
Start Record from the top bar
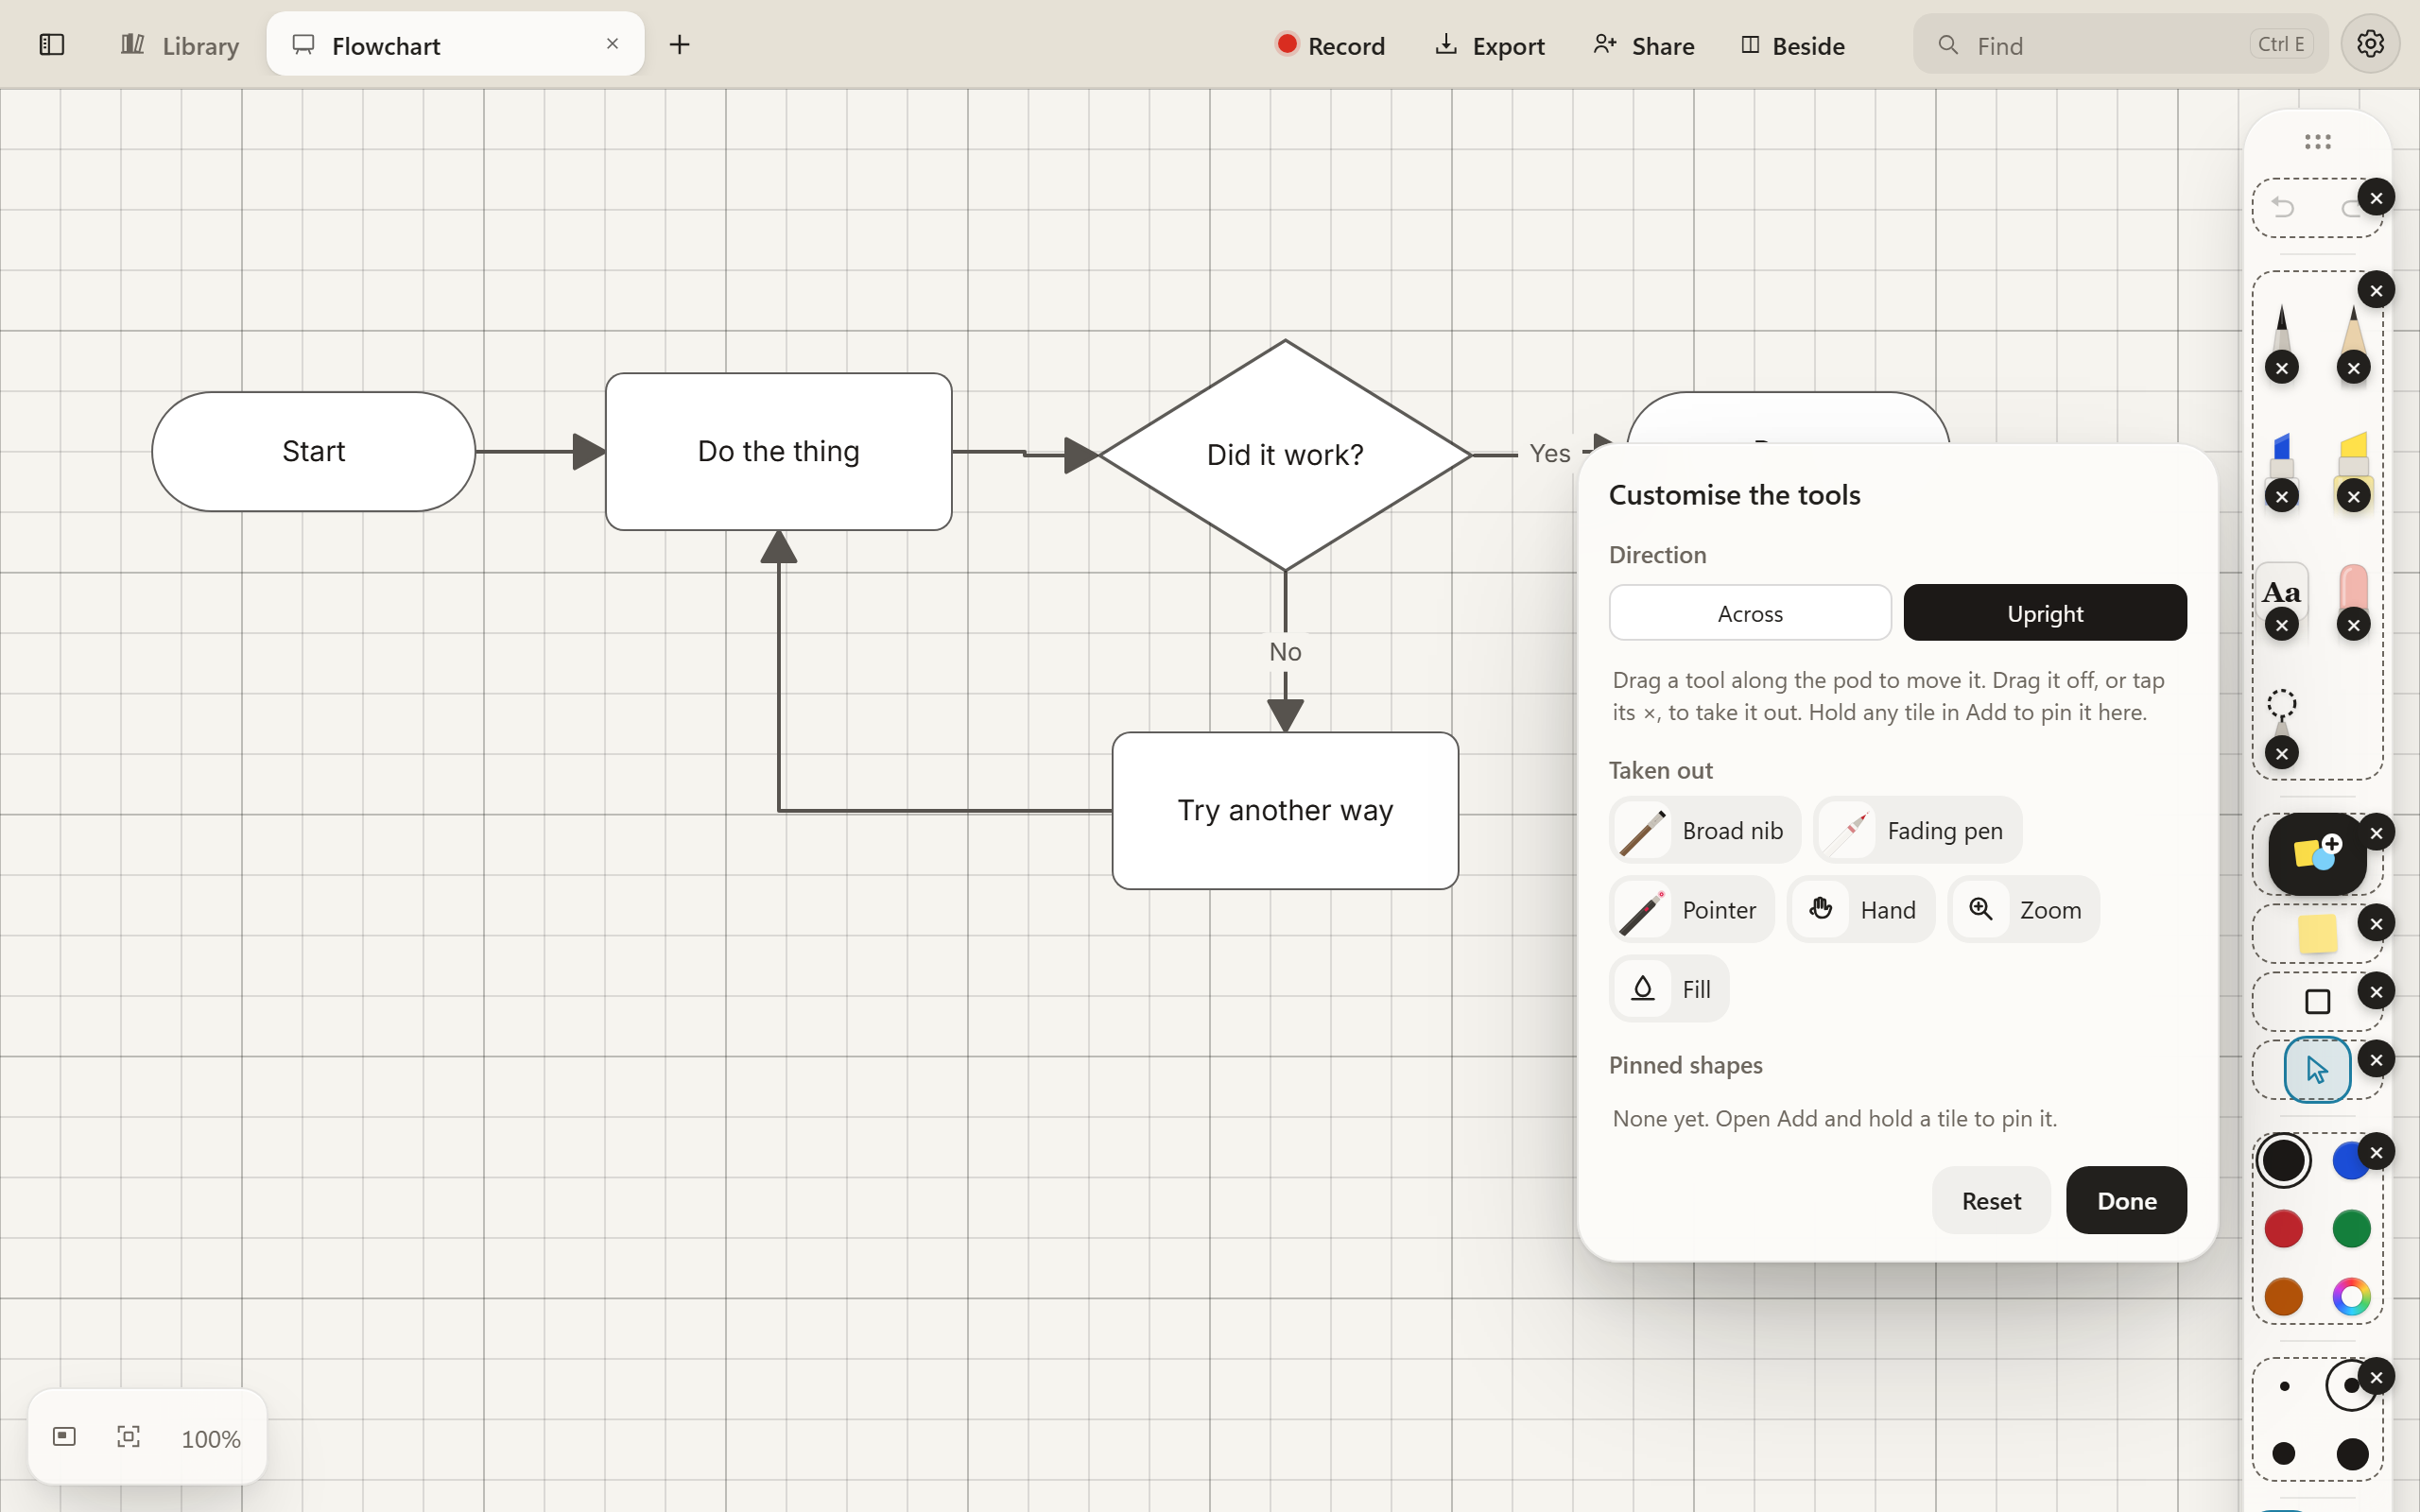tap(1330, 45)
